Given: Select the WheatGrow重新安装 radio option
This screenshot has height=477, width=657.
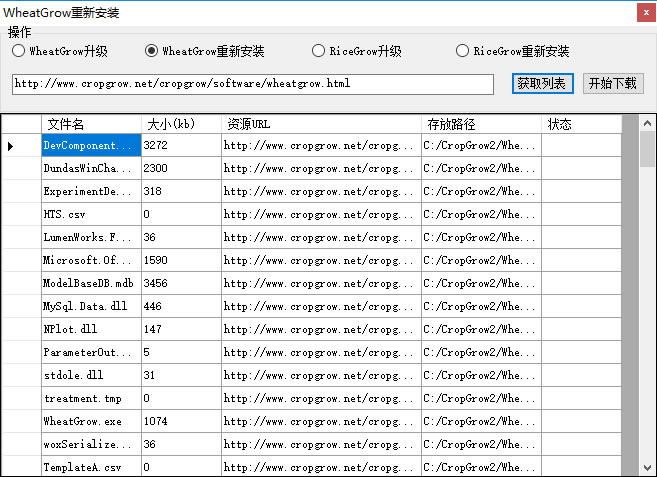Looking at the screenshot, I should click(152, 51).
